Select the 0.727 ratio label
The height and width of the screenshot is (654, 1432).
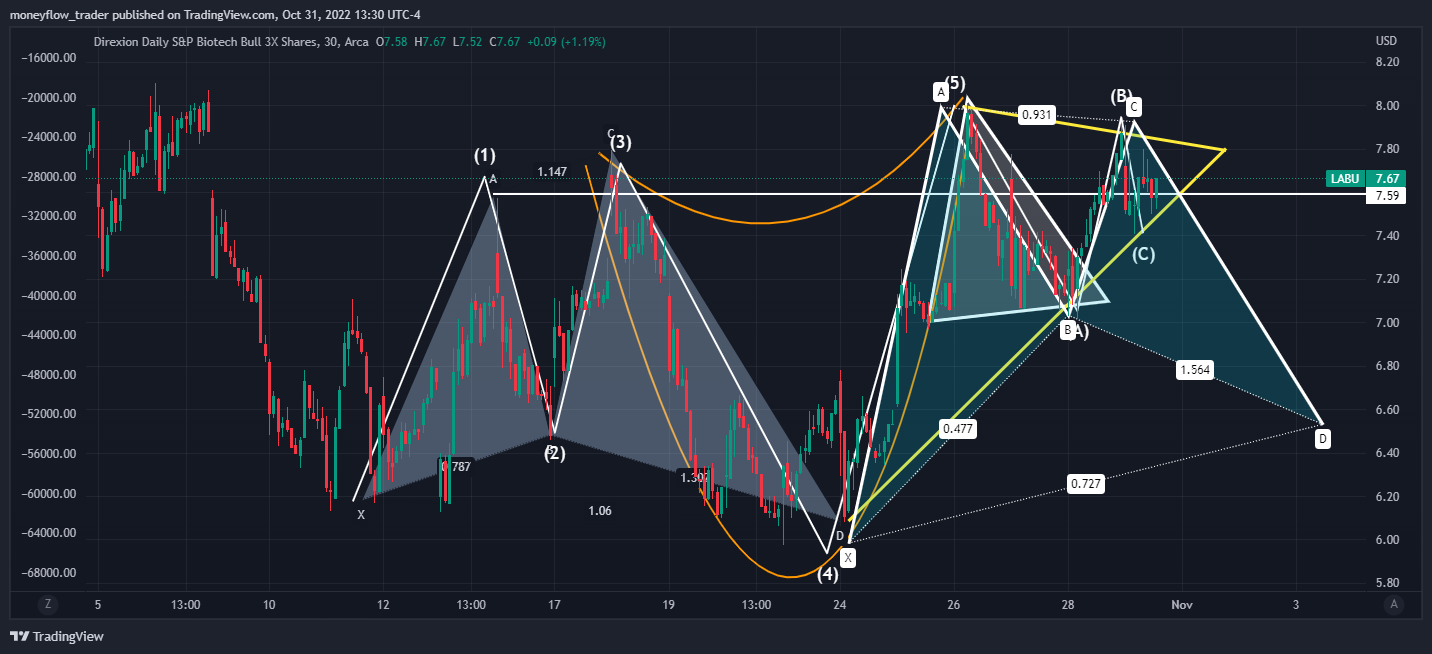[x=1086, y=484]
